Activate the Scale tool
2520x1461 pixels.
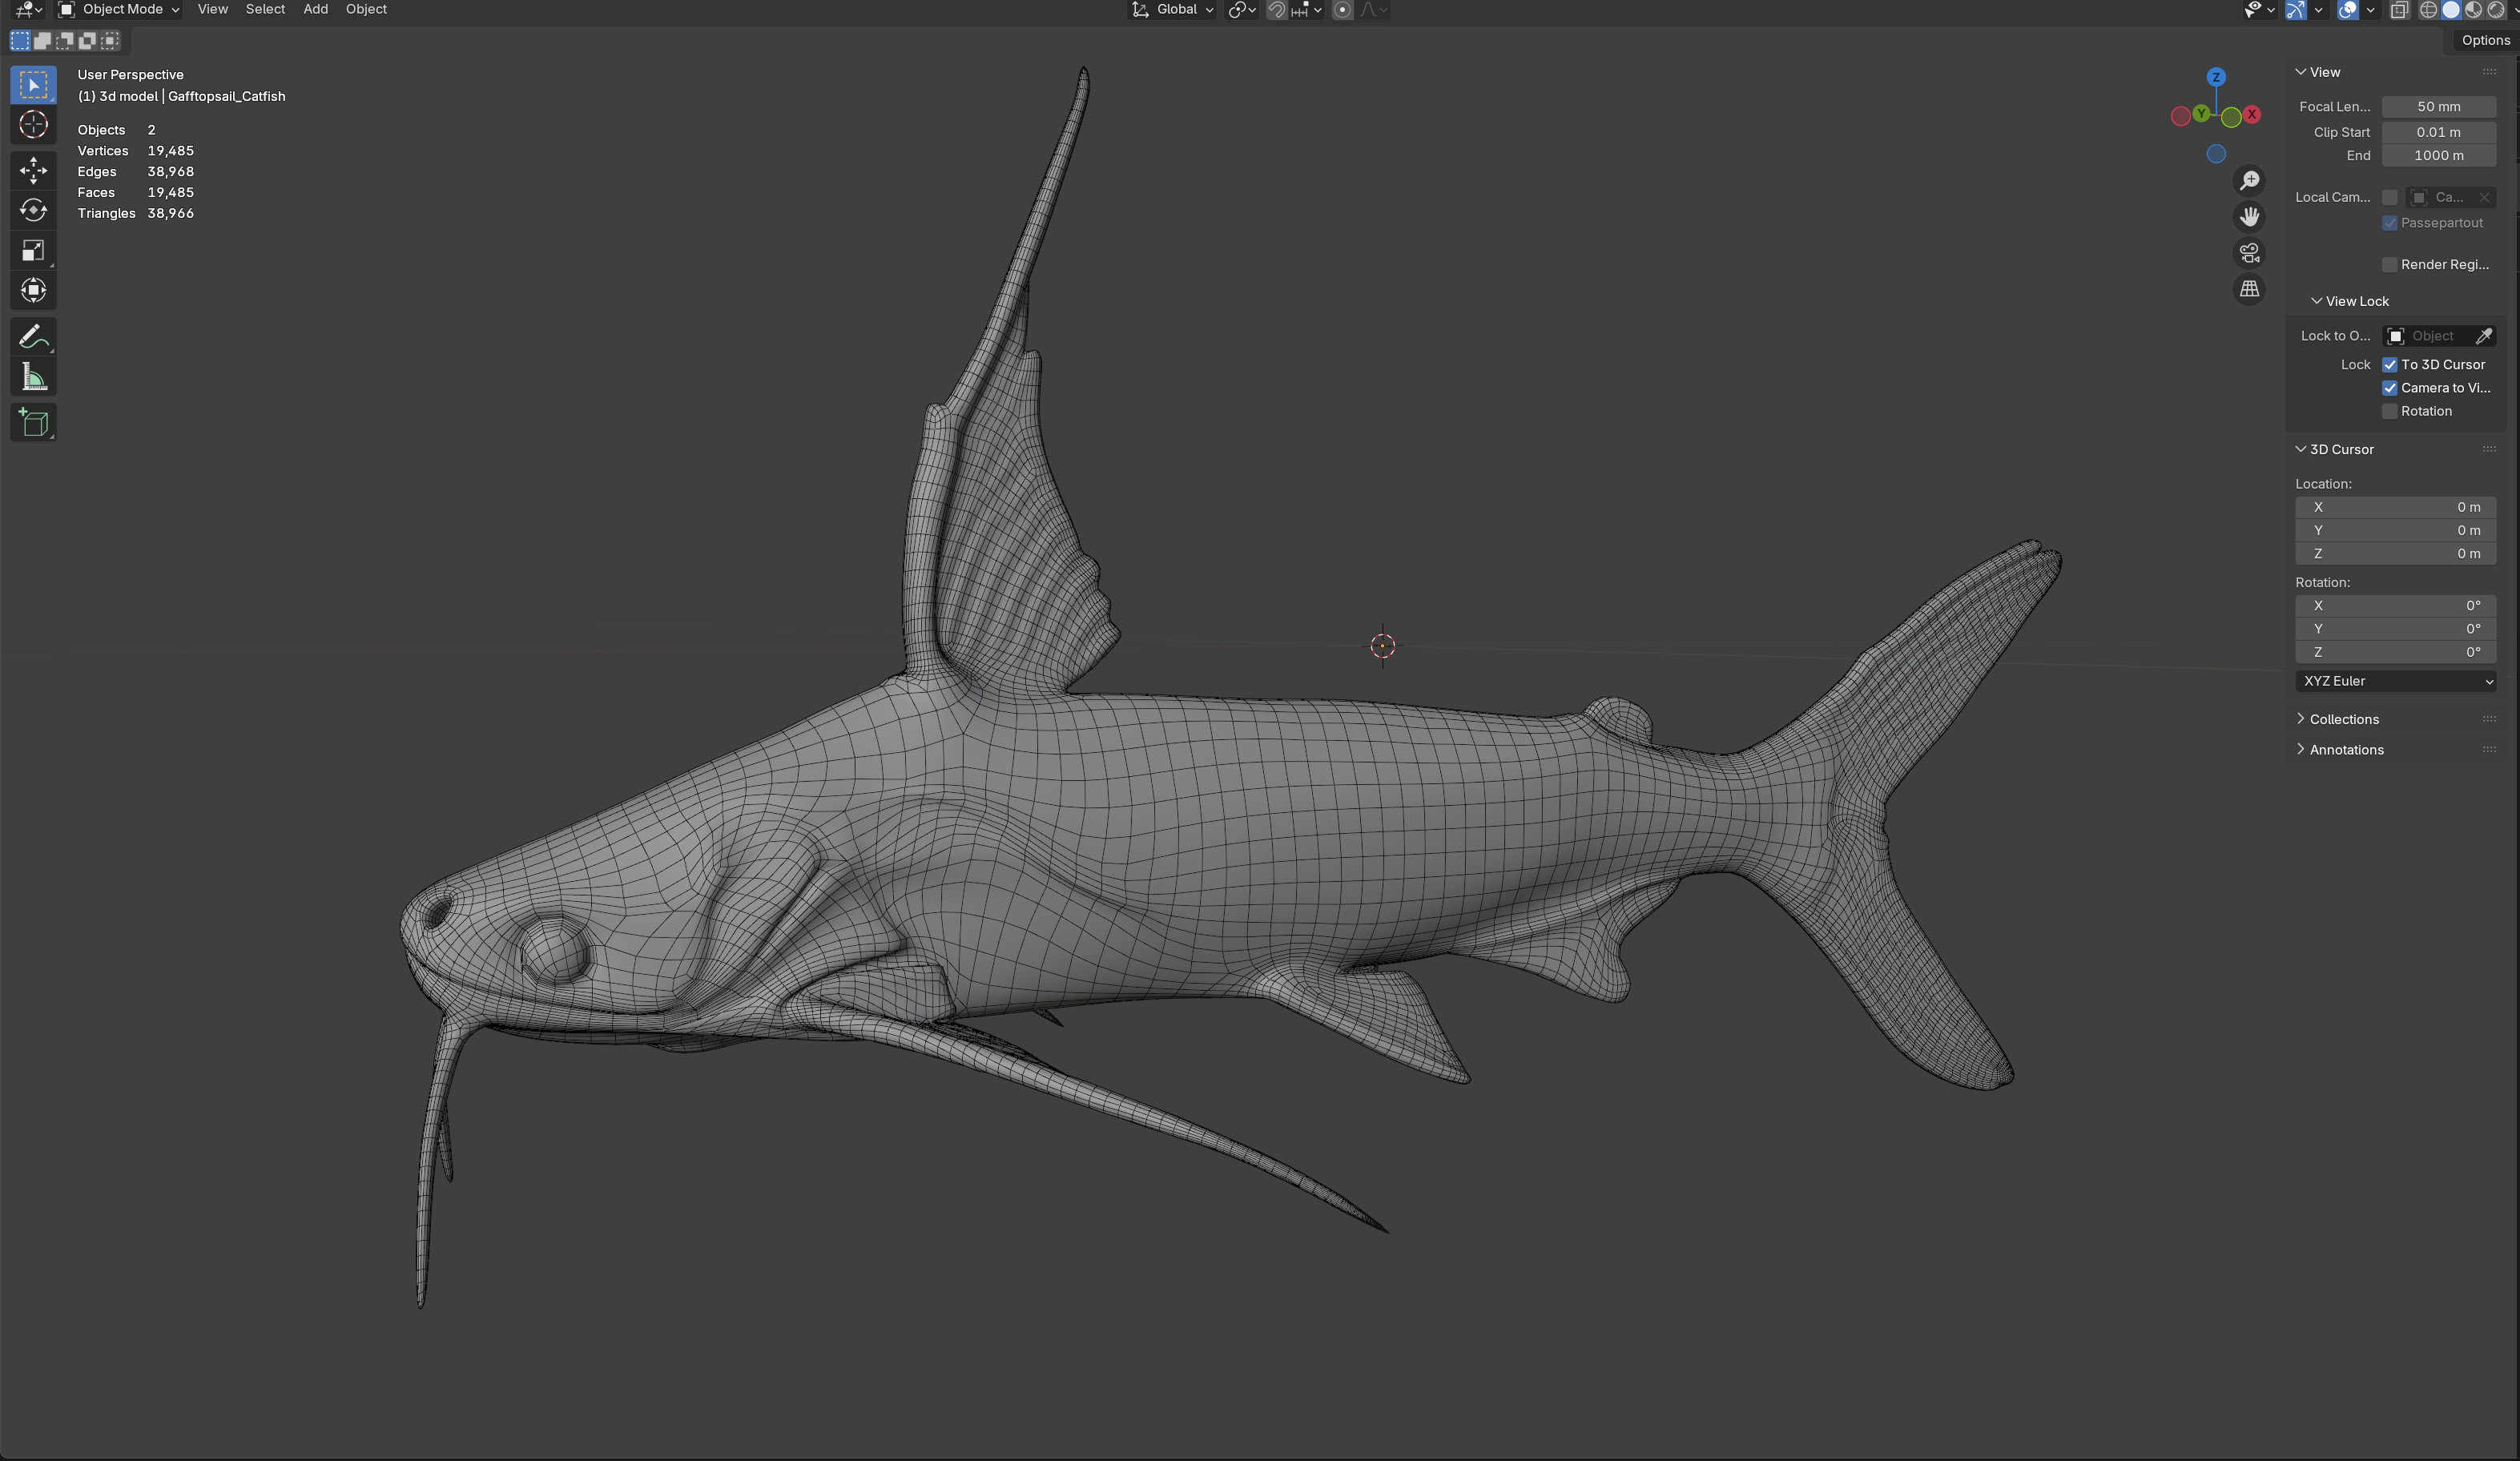tap(33, 250)
